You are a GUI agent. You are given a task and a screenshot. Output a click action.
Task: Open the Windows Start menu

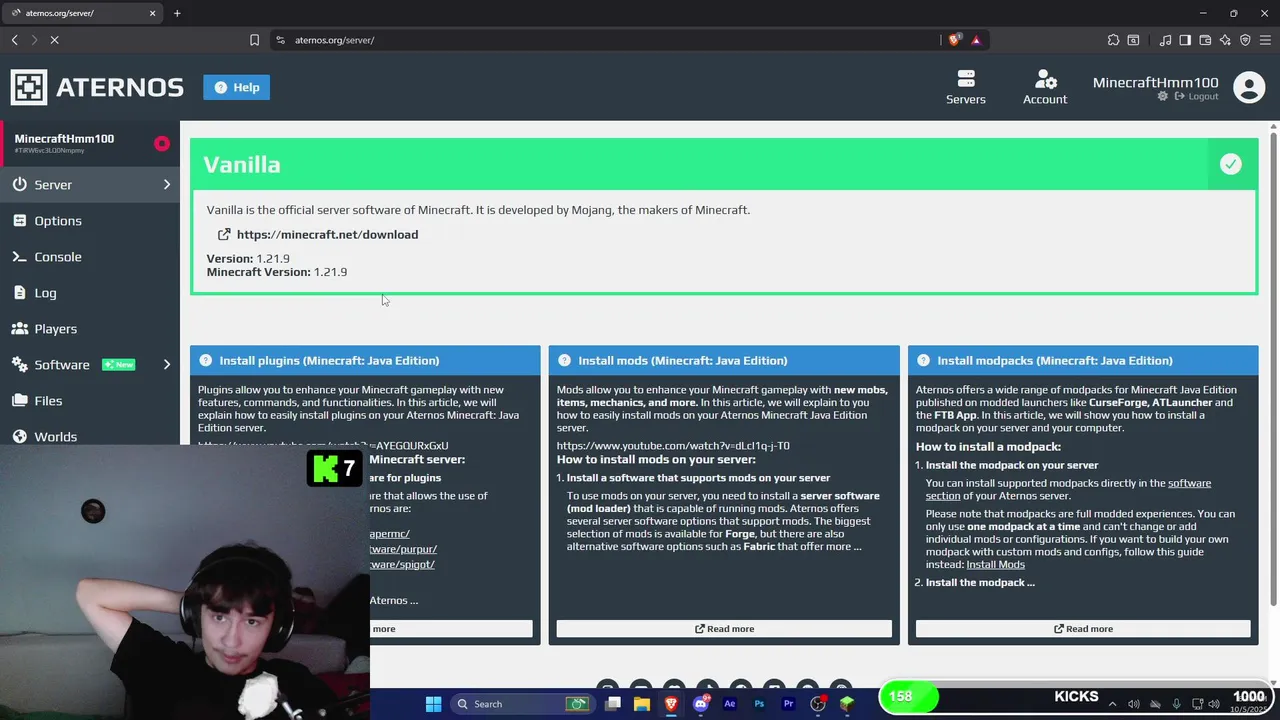tap(433, 704)
